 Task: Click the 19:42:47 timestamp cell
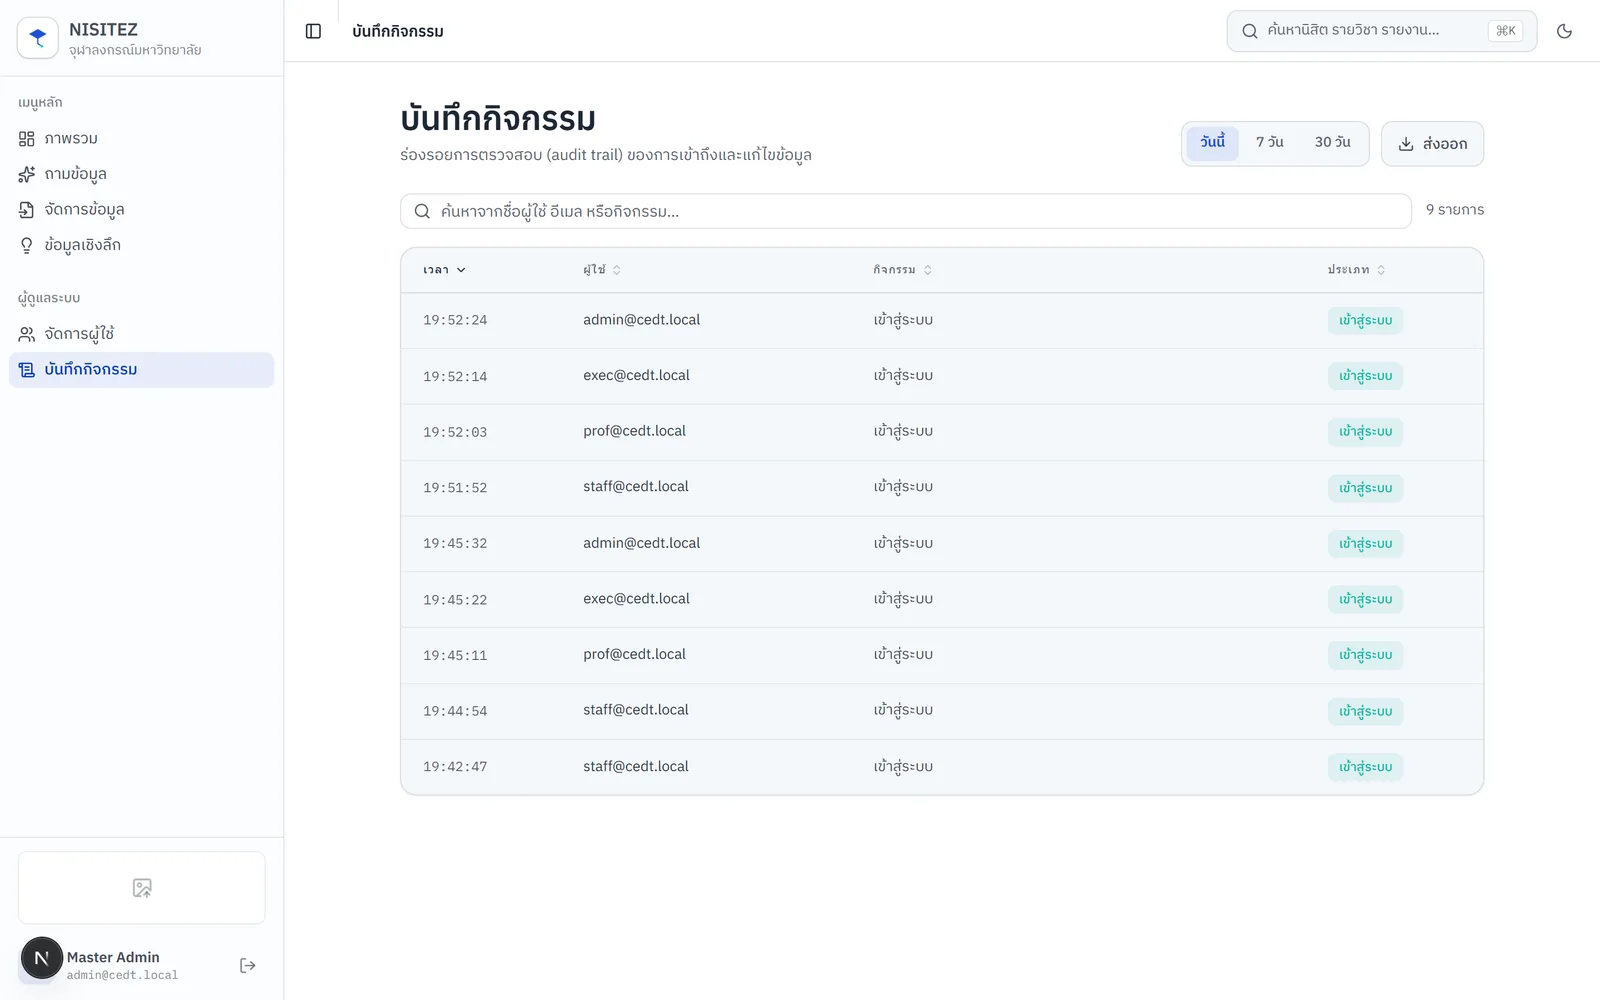point(455,767)
